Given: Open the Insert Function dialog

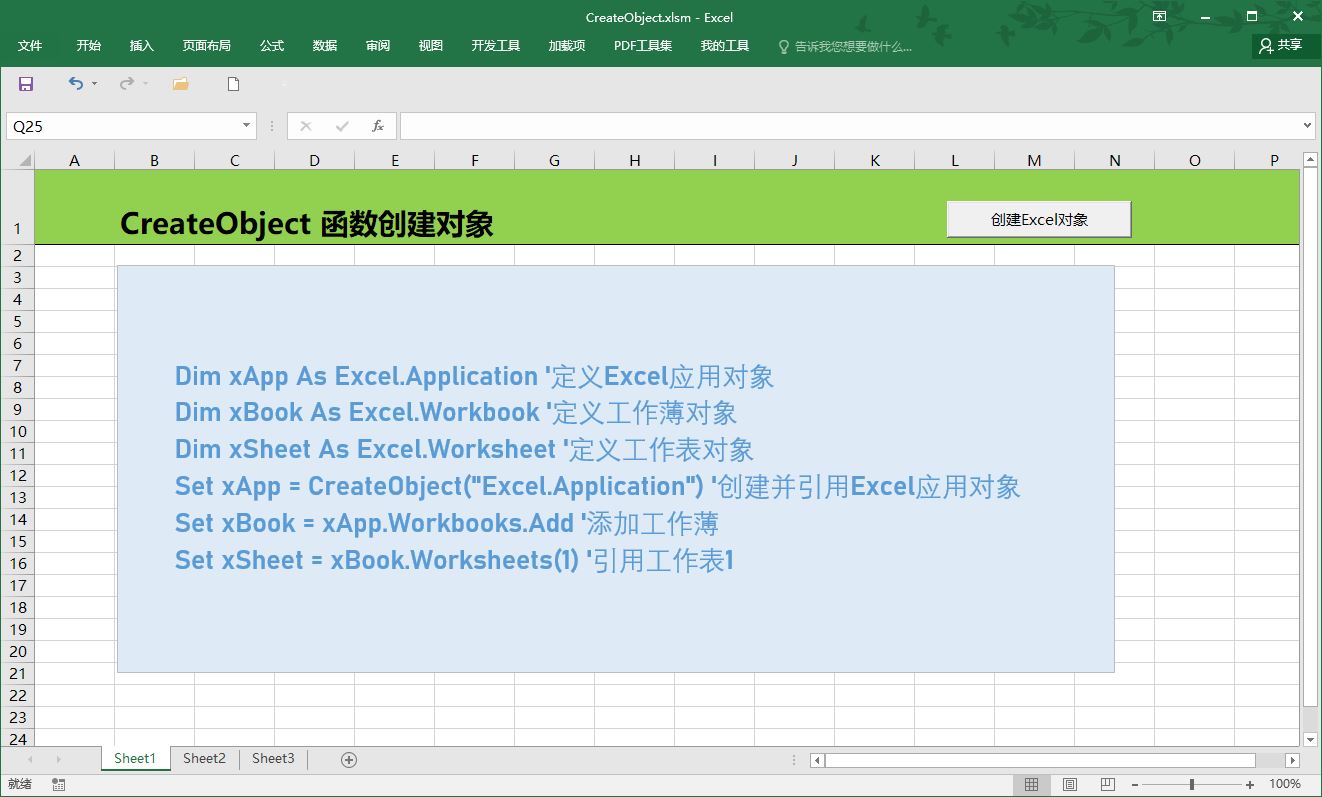Looking at the screenshot, I should click(x=377, y=125).
